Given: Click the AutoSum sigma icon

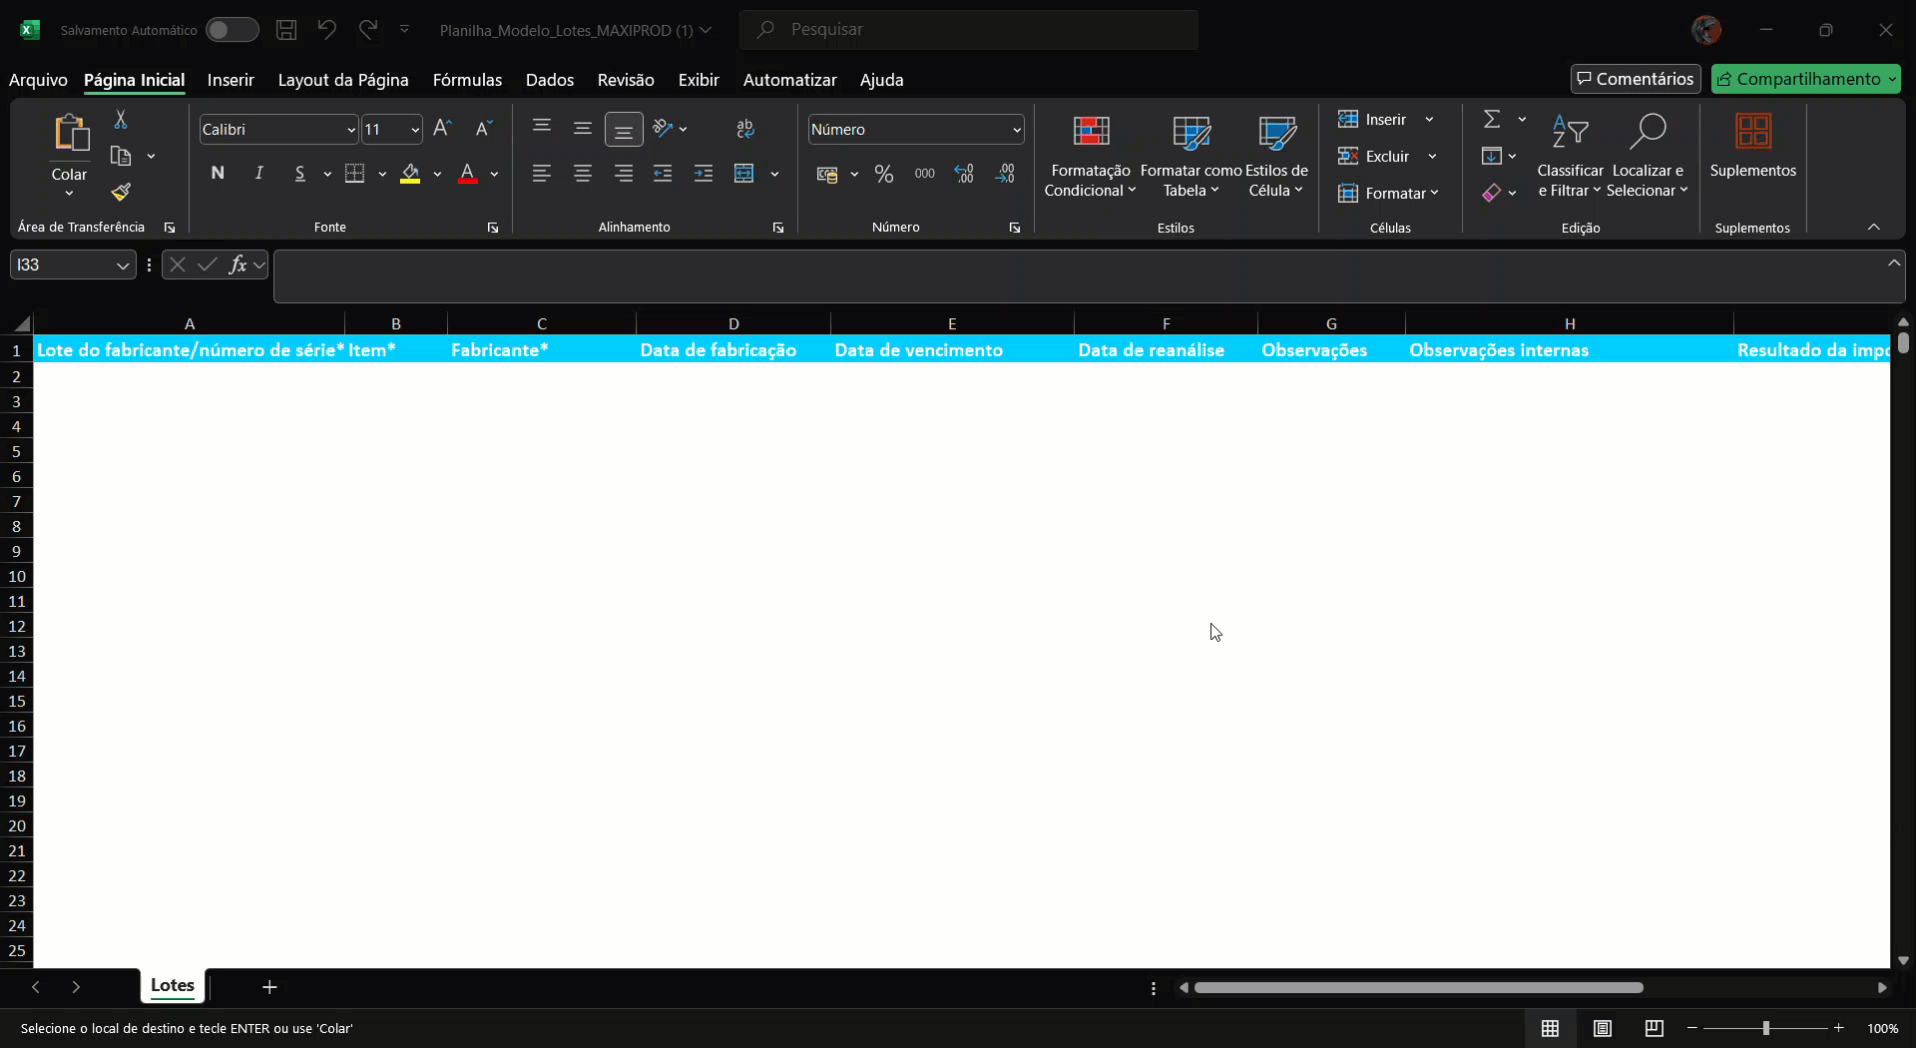Looking at the screenshot, I should [x=1492, y=120].
